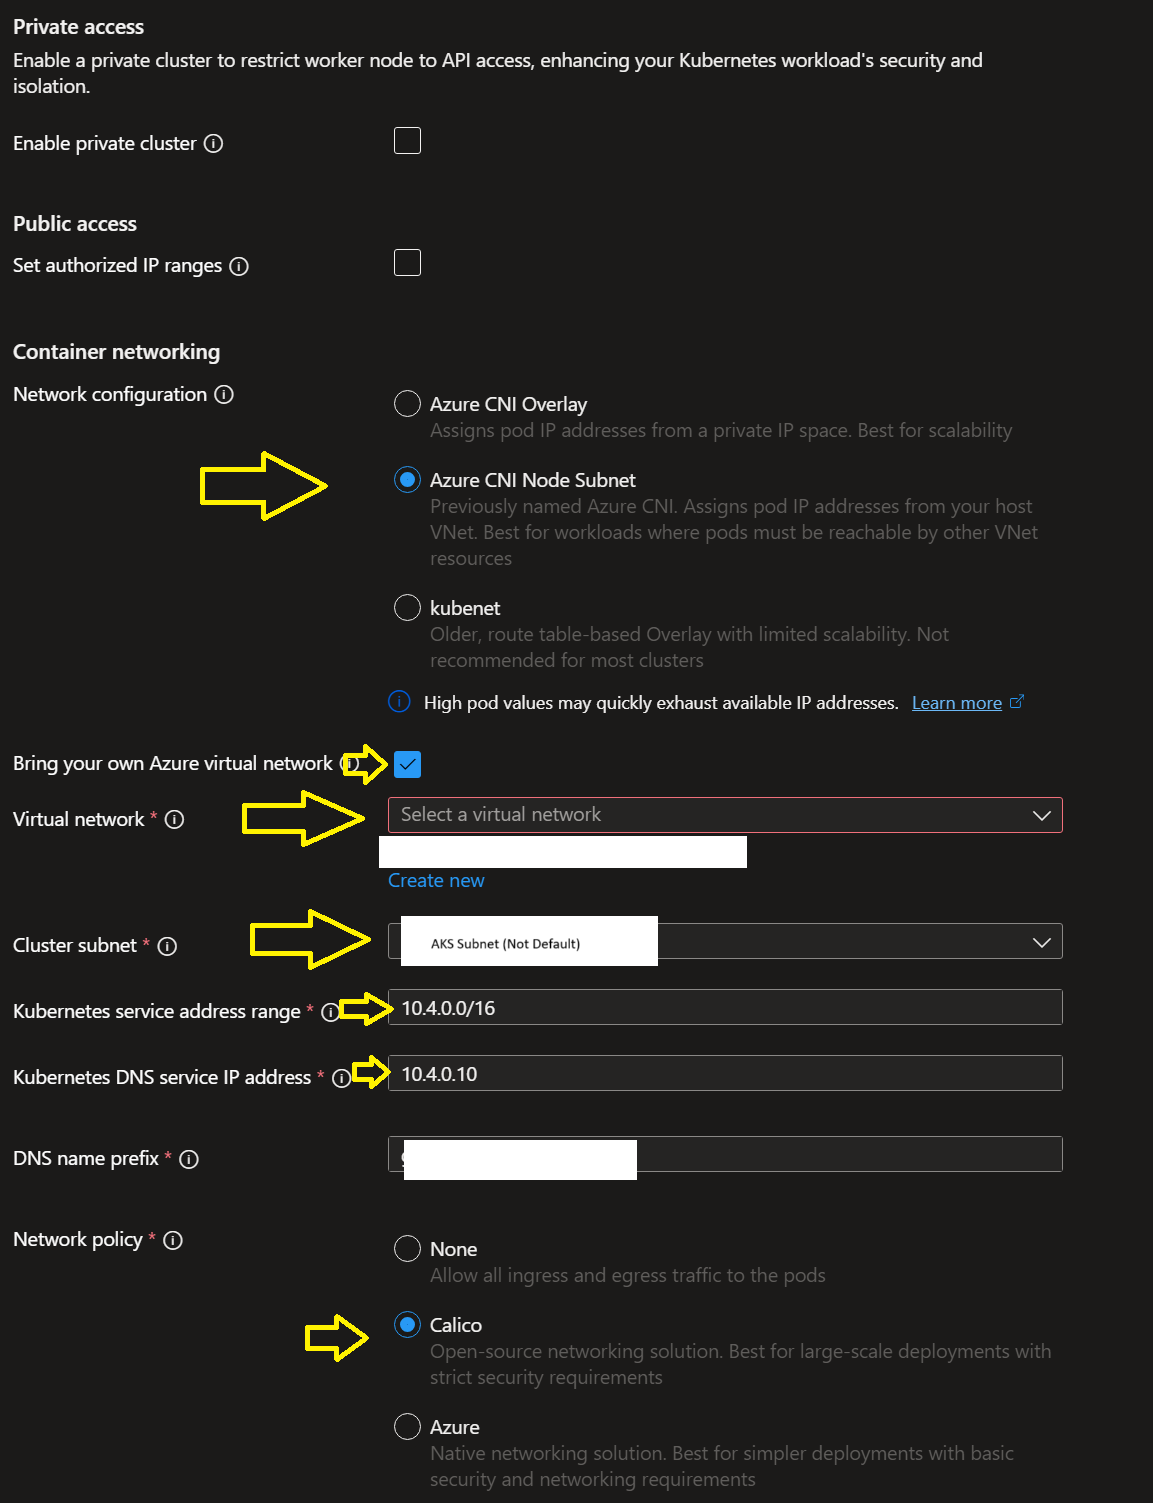Image resolution: width=1153 pixels, height=1503 pixels.
Task: Click Create new virtual network link
Action: pyautogui.click(x=436, y=881)
